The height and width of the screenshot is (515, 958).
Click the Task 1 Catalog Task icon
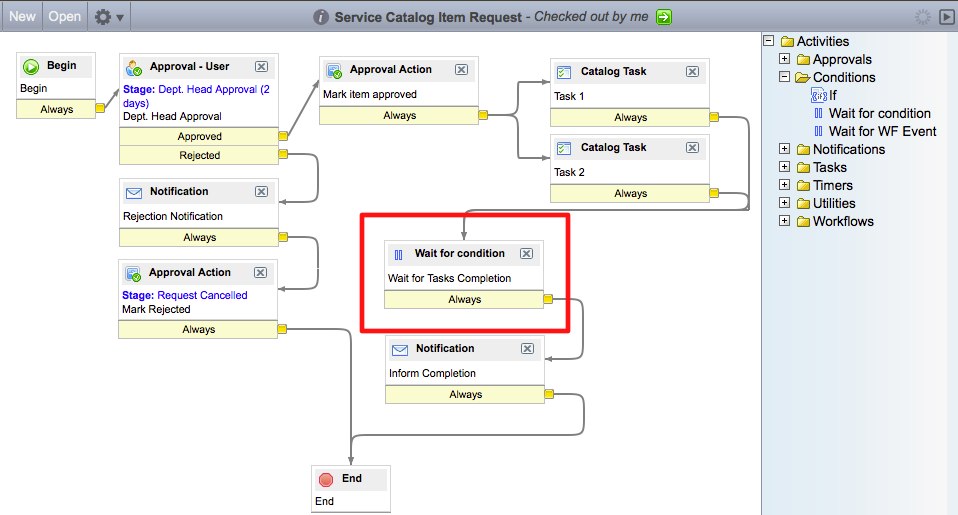click(x=563, y=73)
